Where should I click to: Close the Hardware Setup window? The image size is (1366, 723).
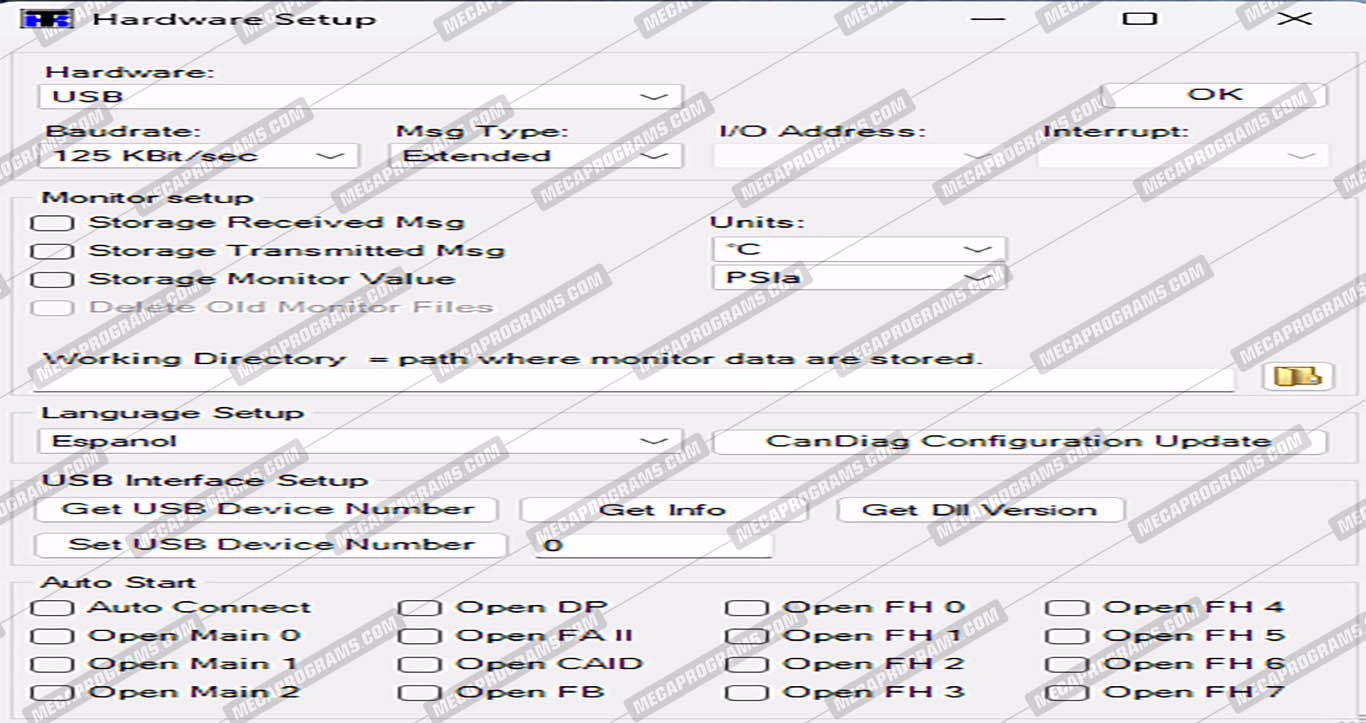[1295, 19]
